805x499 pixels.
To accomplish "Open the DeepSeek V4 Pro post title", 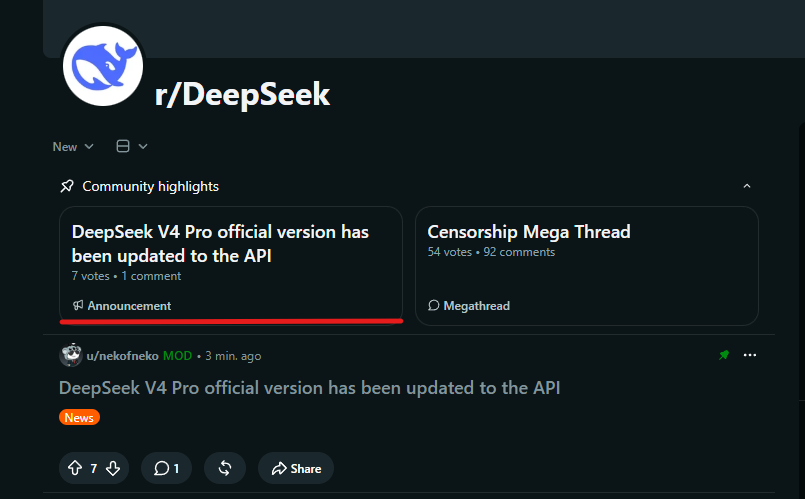I will click(x=309, y=388).
